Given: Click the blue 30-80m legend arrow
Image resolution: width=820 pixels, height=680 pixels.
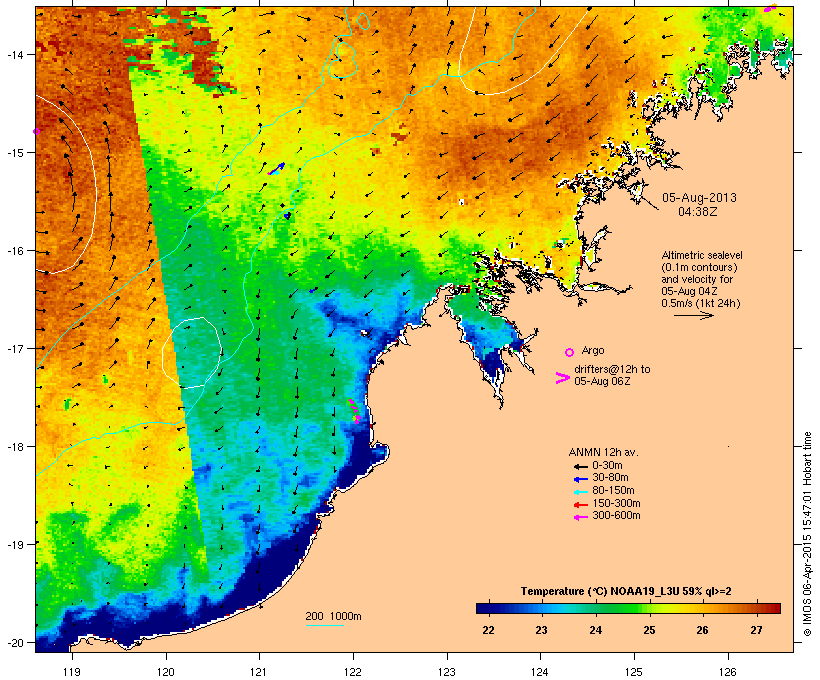Looking at the screenshot, I should 580,479.
